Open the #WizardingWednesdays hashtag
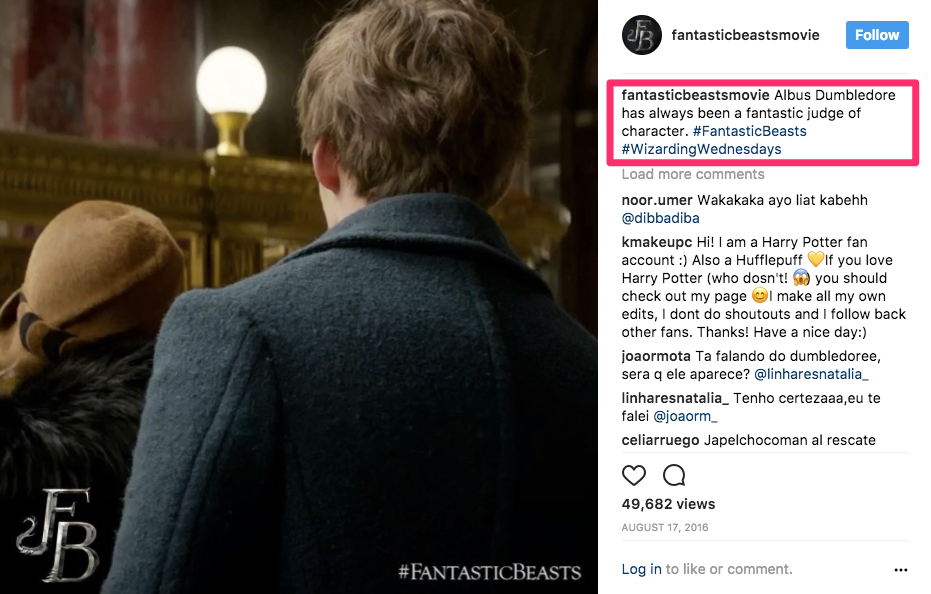Viewport: 931px width, 594px height. [x=701, y=149]
